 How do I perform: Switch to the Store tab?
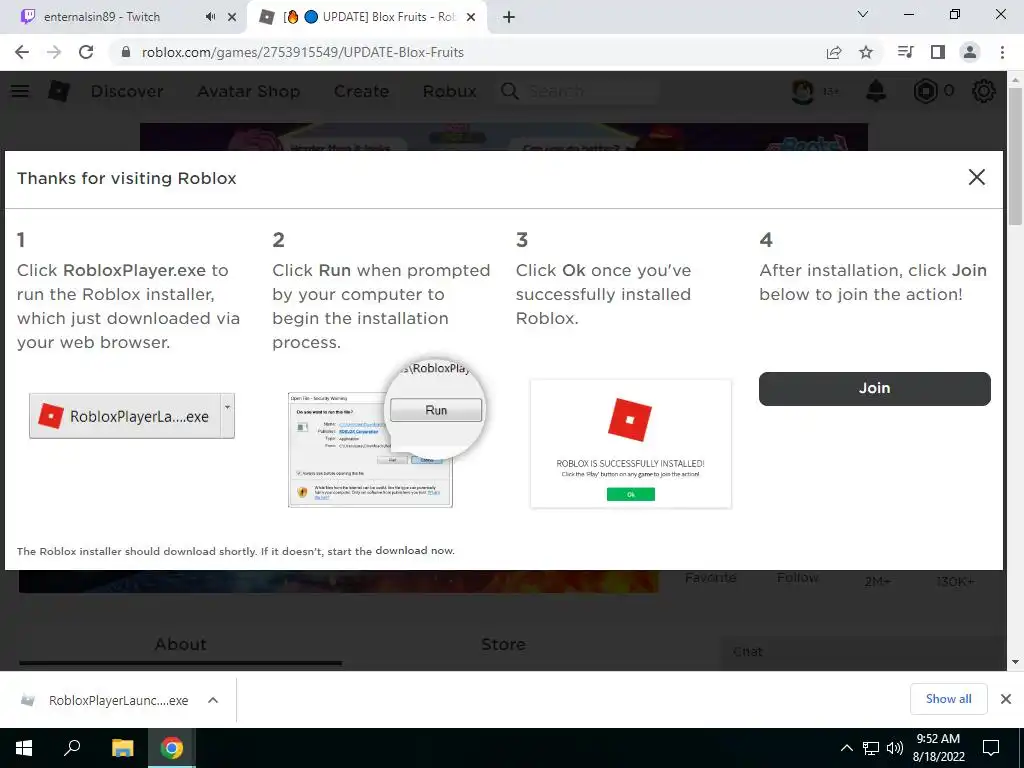(504, 645)
